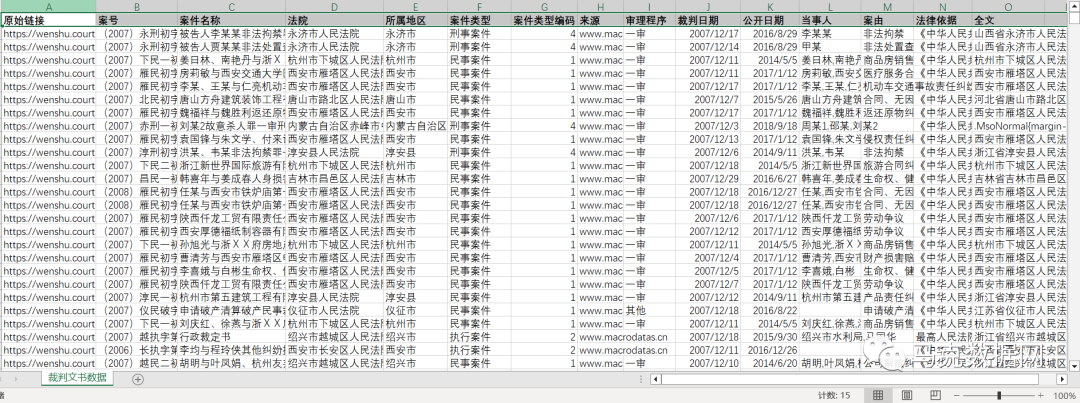Select column J header letter
Viewport: 1080px width, 403px height.
707,6
